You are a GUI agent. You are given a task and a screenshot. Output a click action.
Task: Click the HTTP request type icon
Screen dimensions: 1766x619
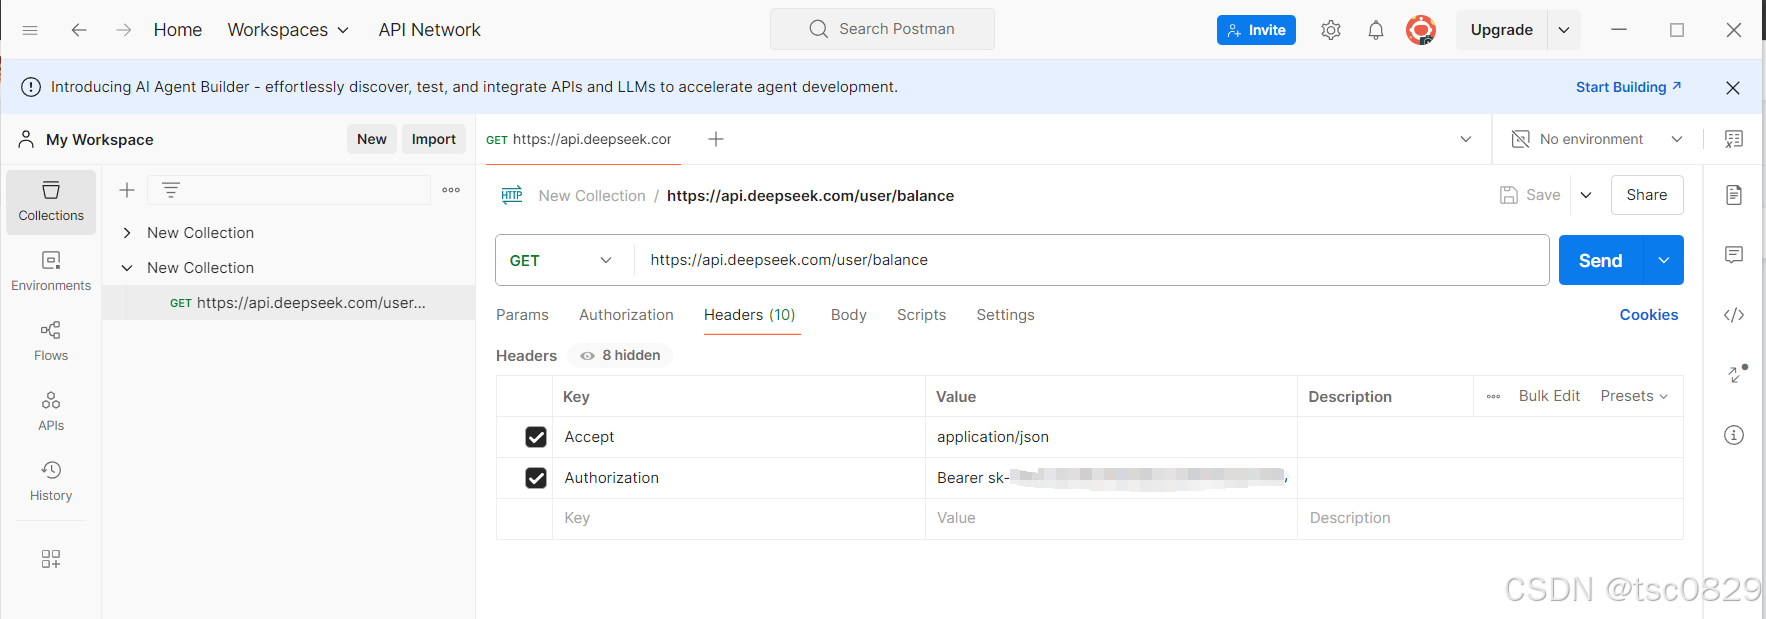pos(512,195)
